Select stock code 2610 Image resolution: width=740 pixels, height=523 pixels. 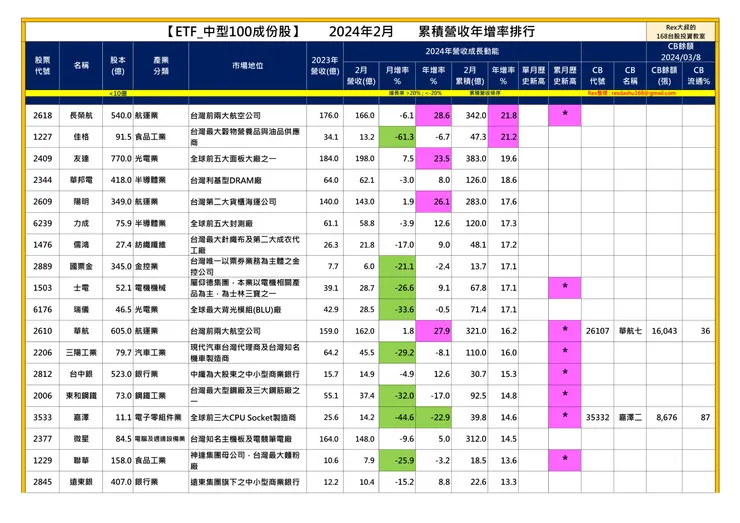[x=42, y=331]
